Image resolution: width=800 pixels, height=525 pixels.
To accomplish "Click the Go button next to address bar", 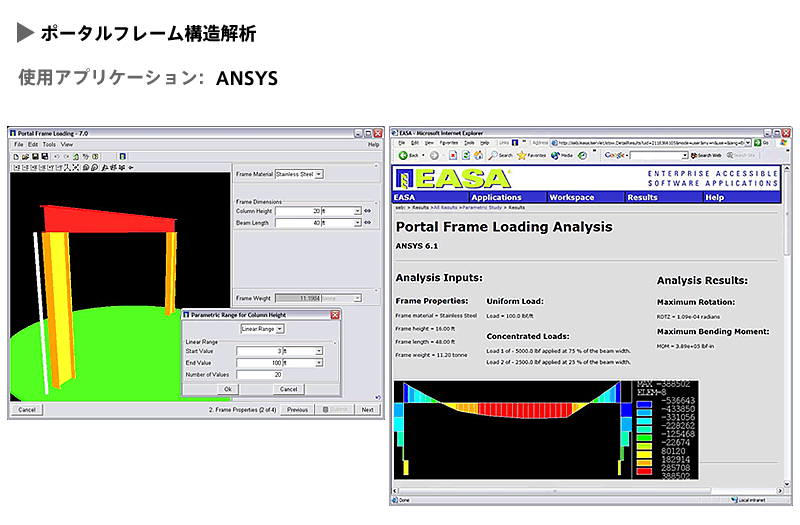I will click(760, 143).
